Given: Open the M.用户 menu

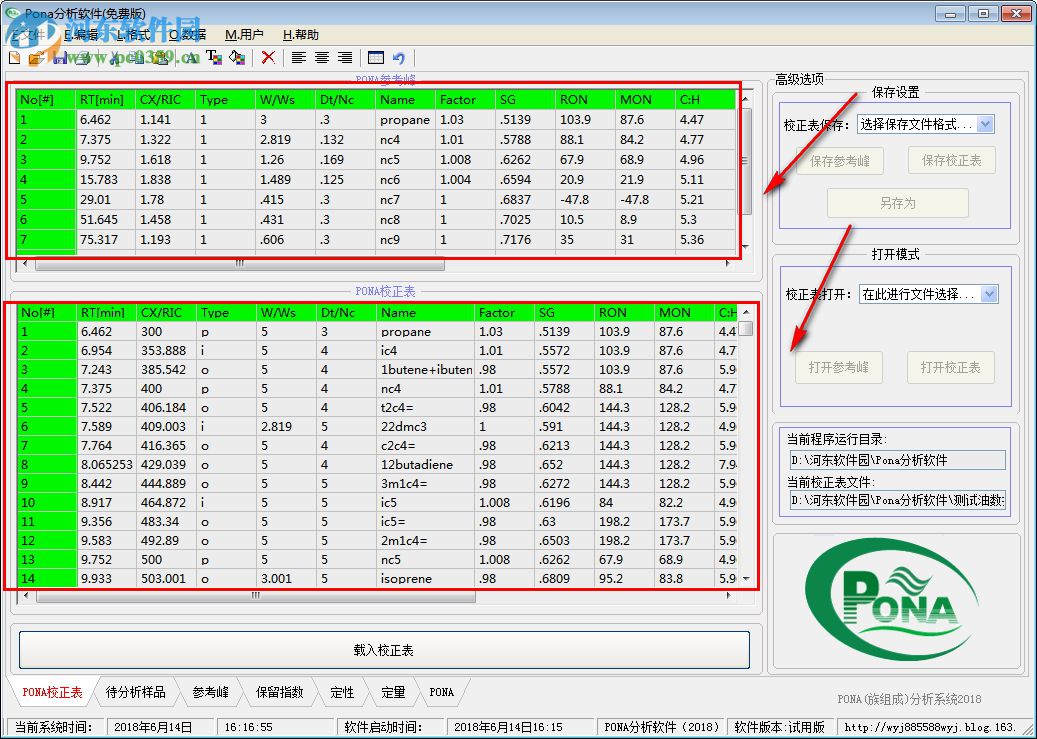Looking at the screenshot, I should 244,34.
